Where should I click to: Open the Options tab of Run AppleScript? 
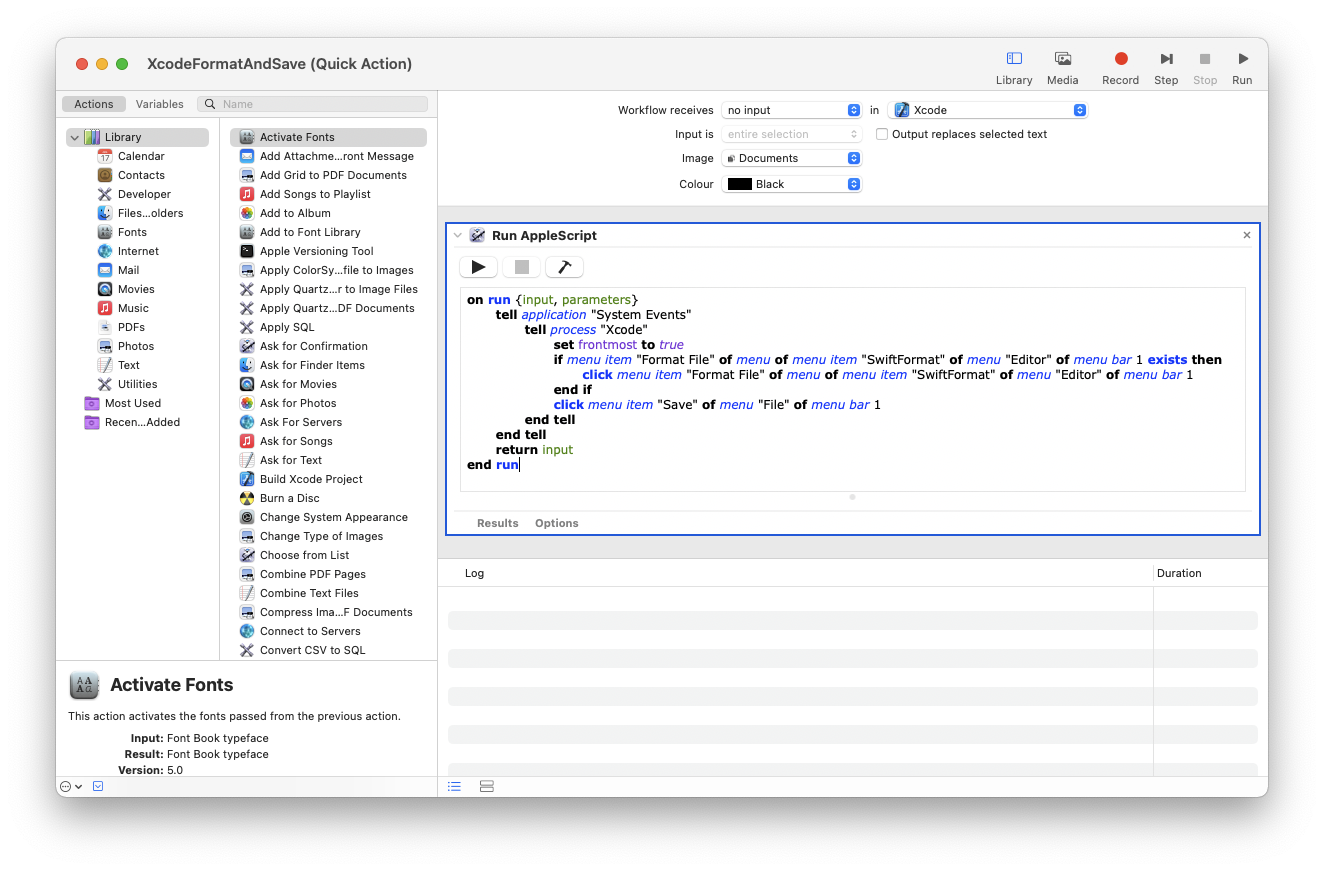556,522
